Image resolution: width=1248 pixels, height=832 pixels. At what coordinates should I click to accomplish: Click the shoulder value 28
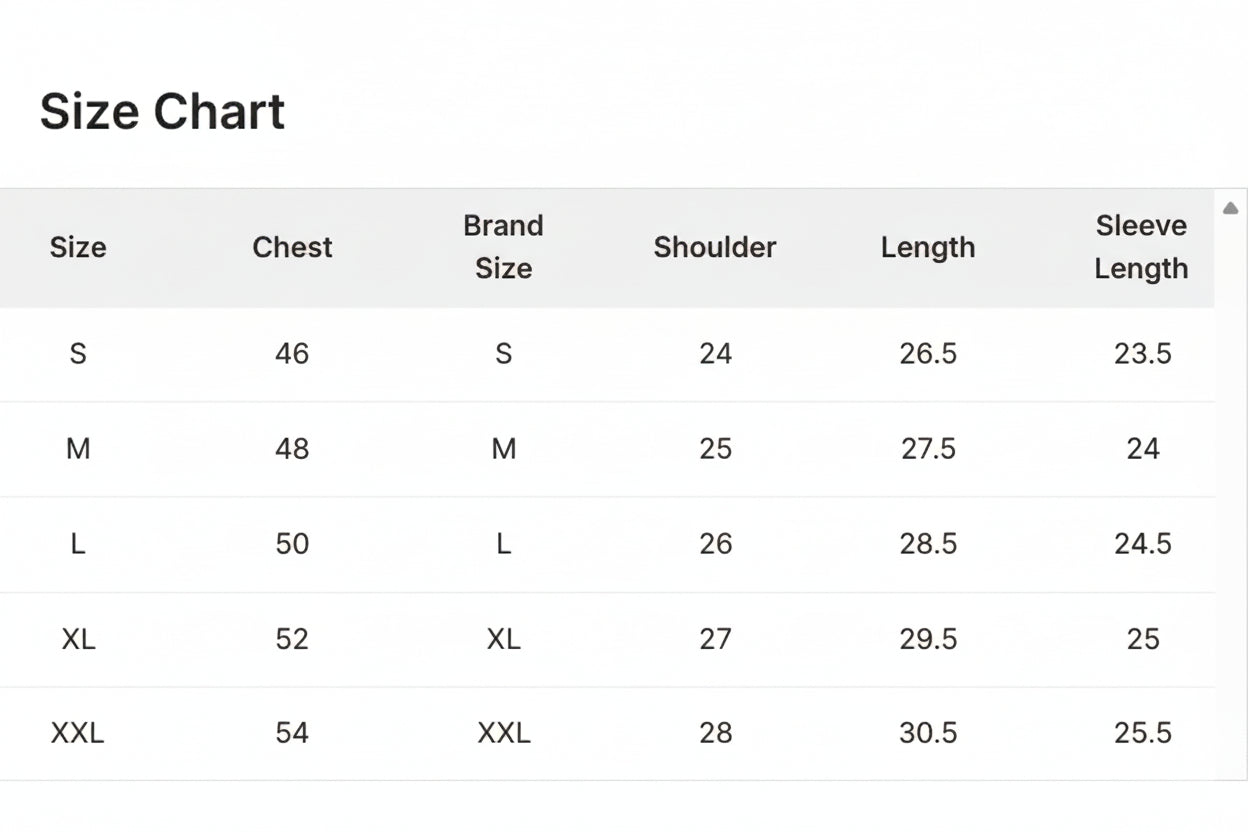(716, 733)
